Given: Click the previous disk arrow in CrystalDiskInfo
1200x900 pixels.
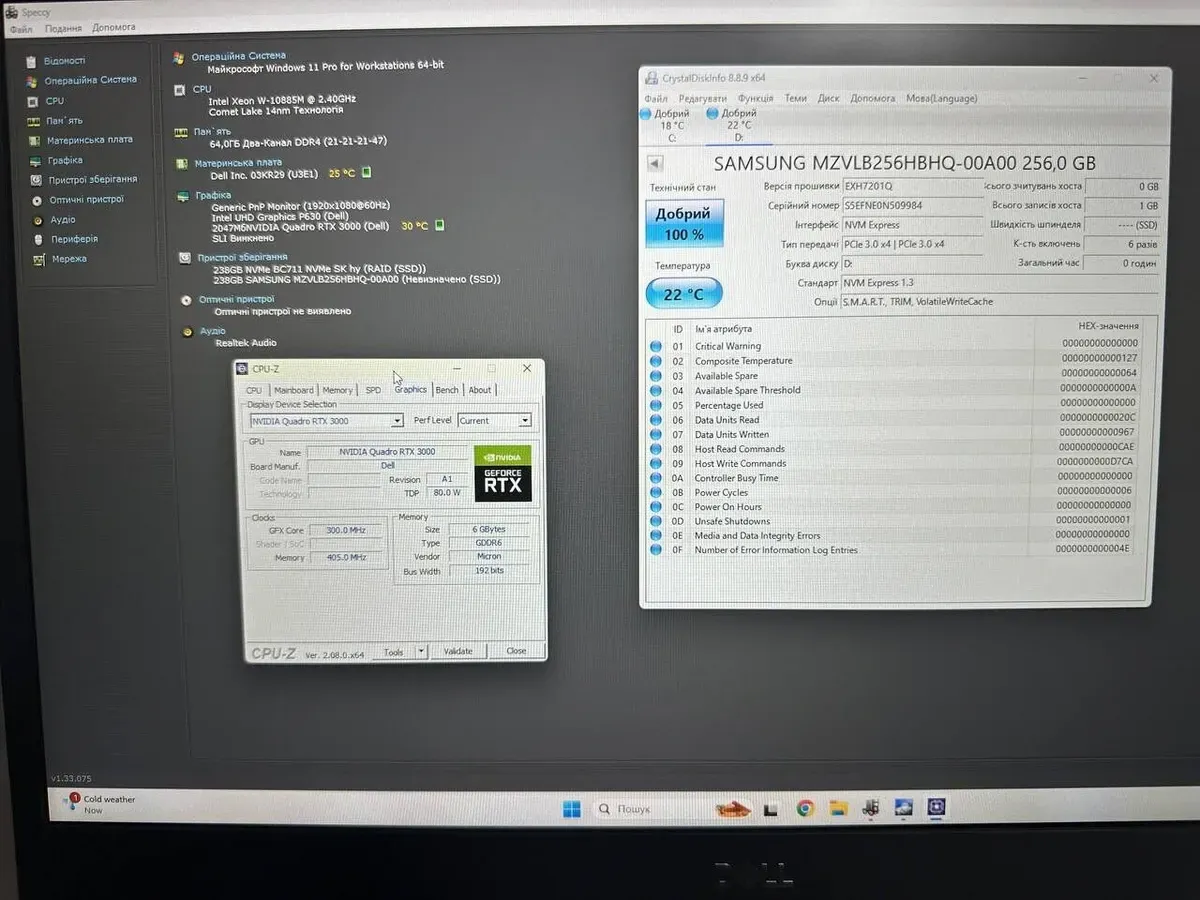Looking at the screenshot, I should click(655, 164).
